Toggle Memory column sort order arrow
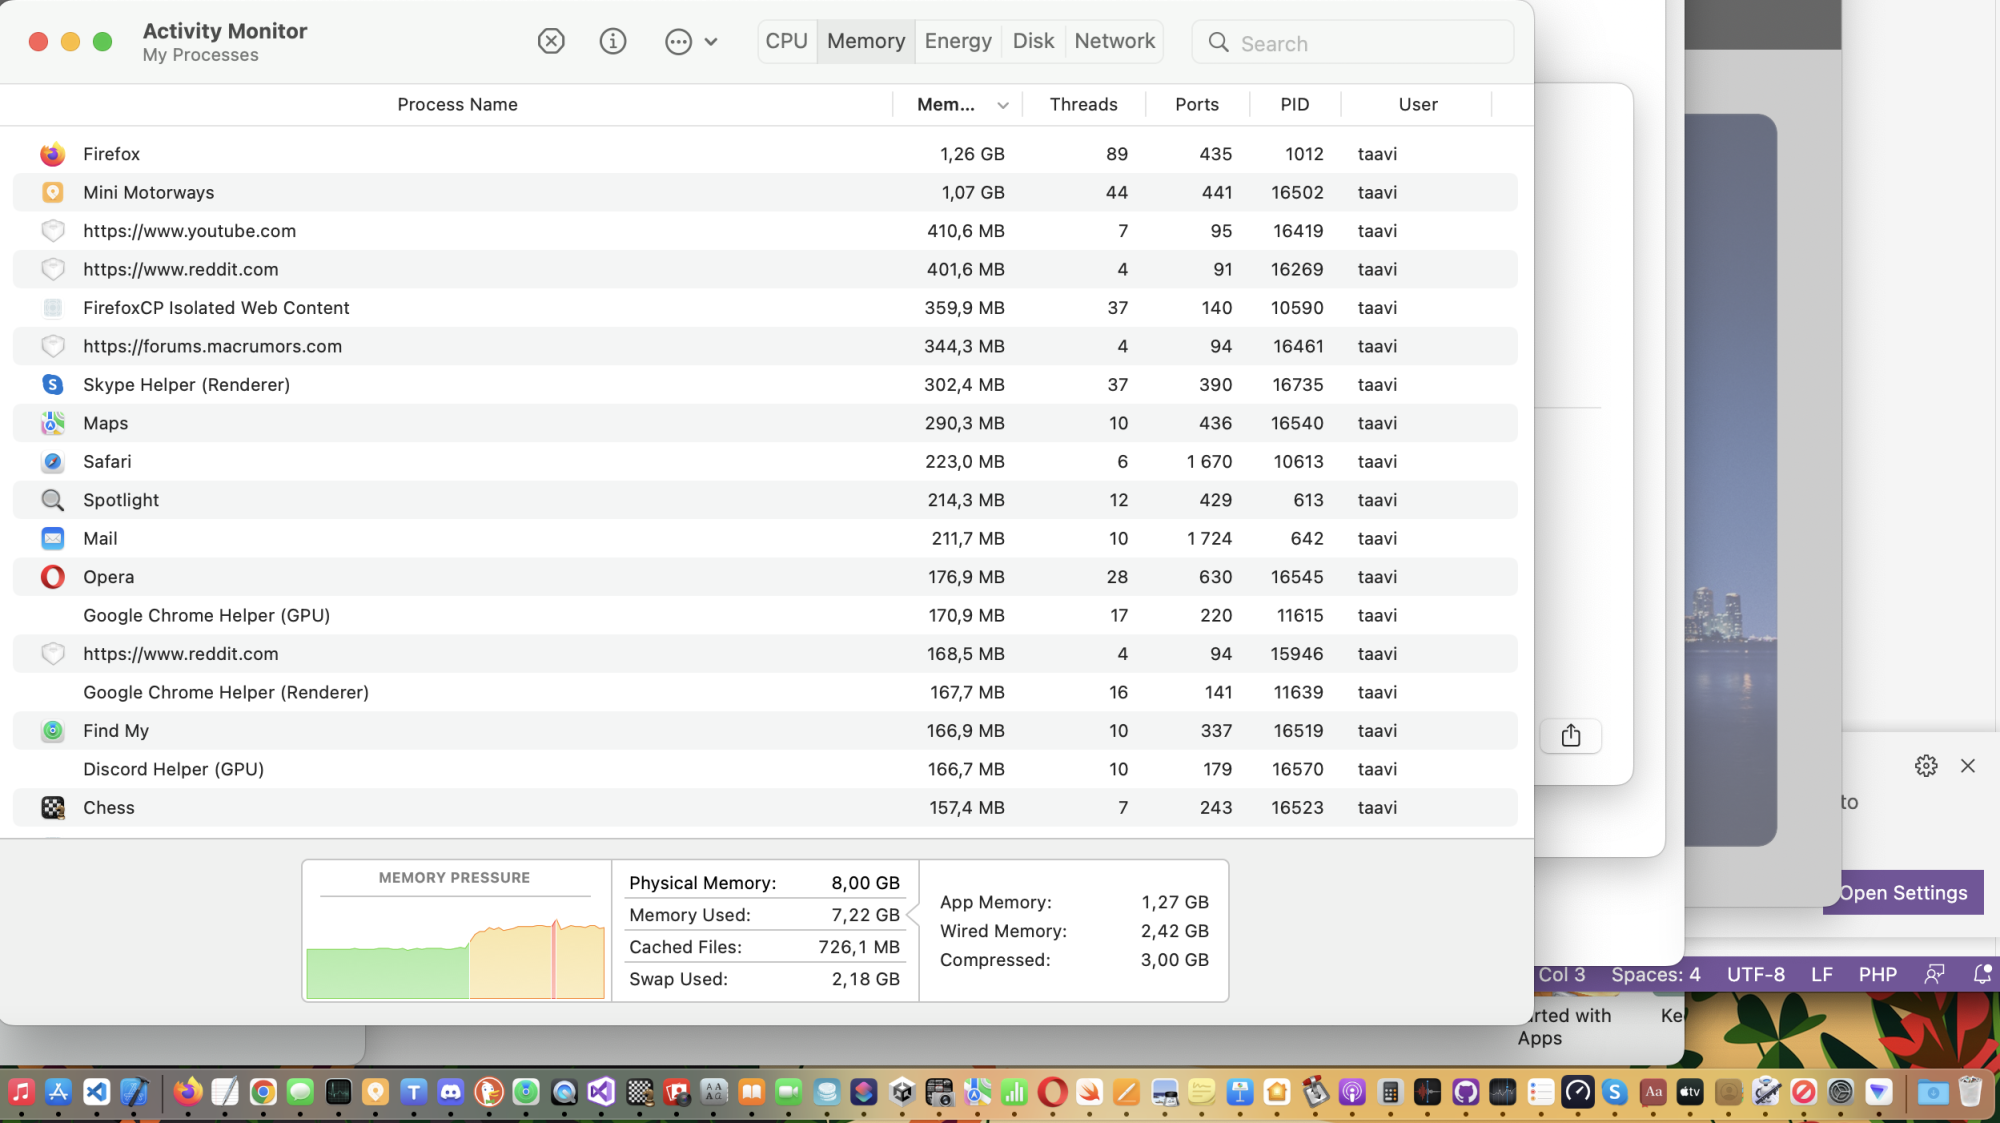2000x1123 pixels. pyautogui.click(x=1002, y=105)
